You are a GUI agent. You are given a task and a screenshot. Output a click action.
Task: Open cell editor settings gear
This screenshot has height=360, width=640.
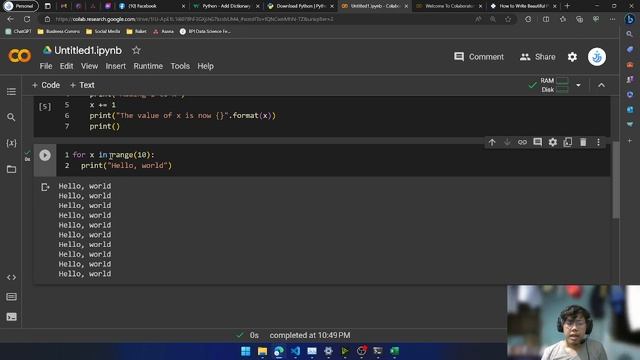click(x=552, y=142)
